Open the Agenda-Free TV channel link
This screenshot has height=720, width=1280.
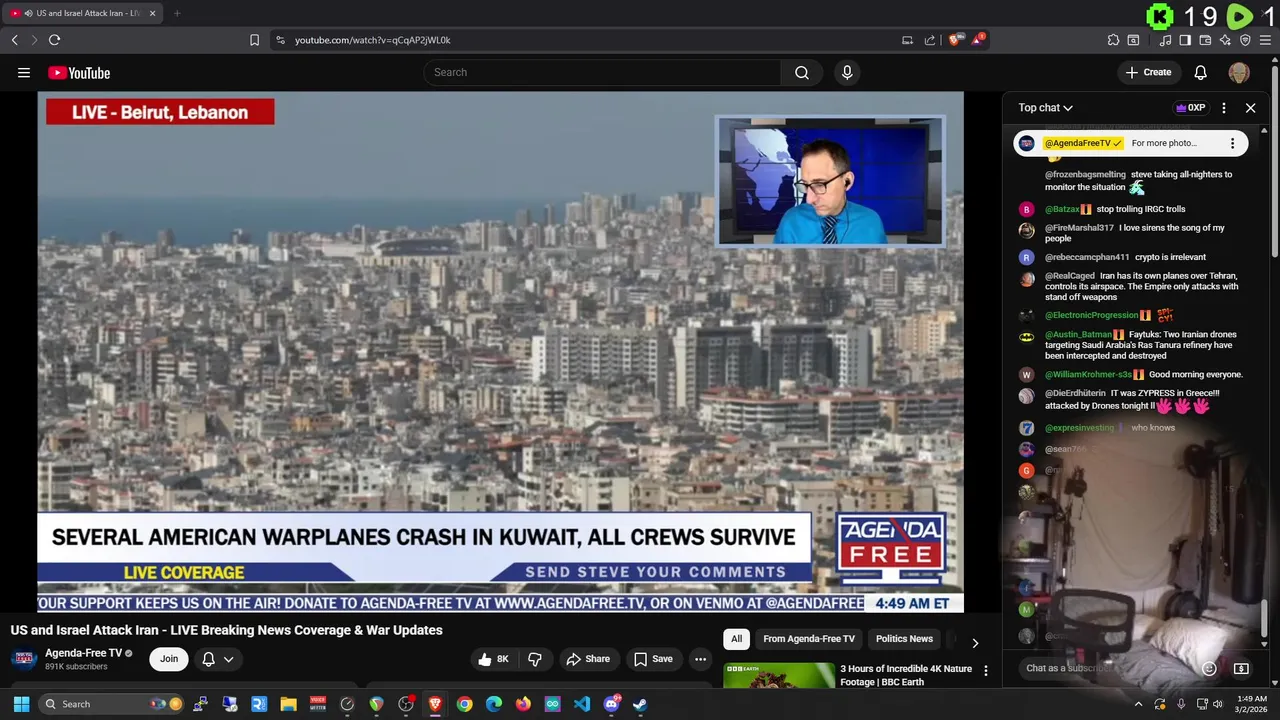click(83, 653)
